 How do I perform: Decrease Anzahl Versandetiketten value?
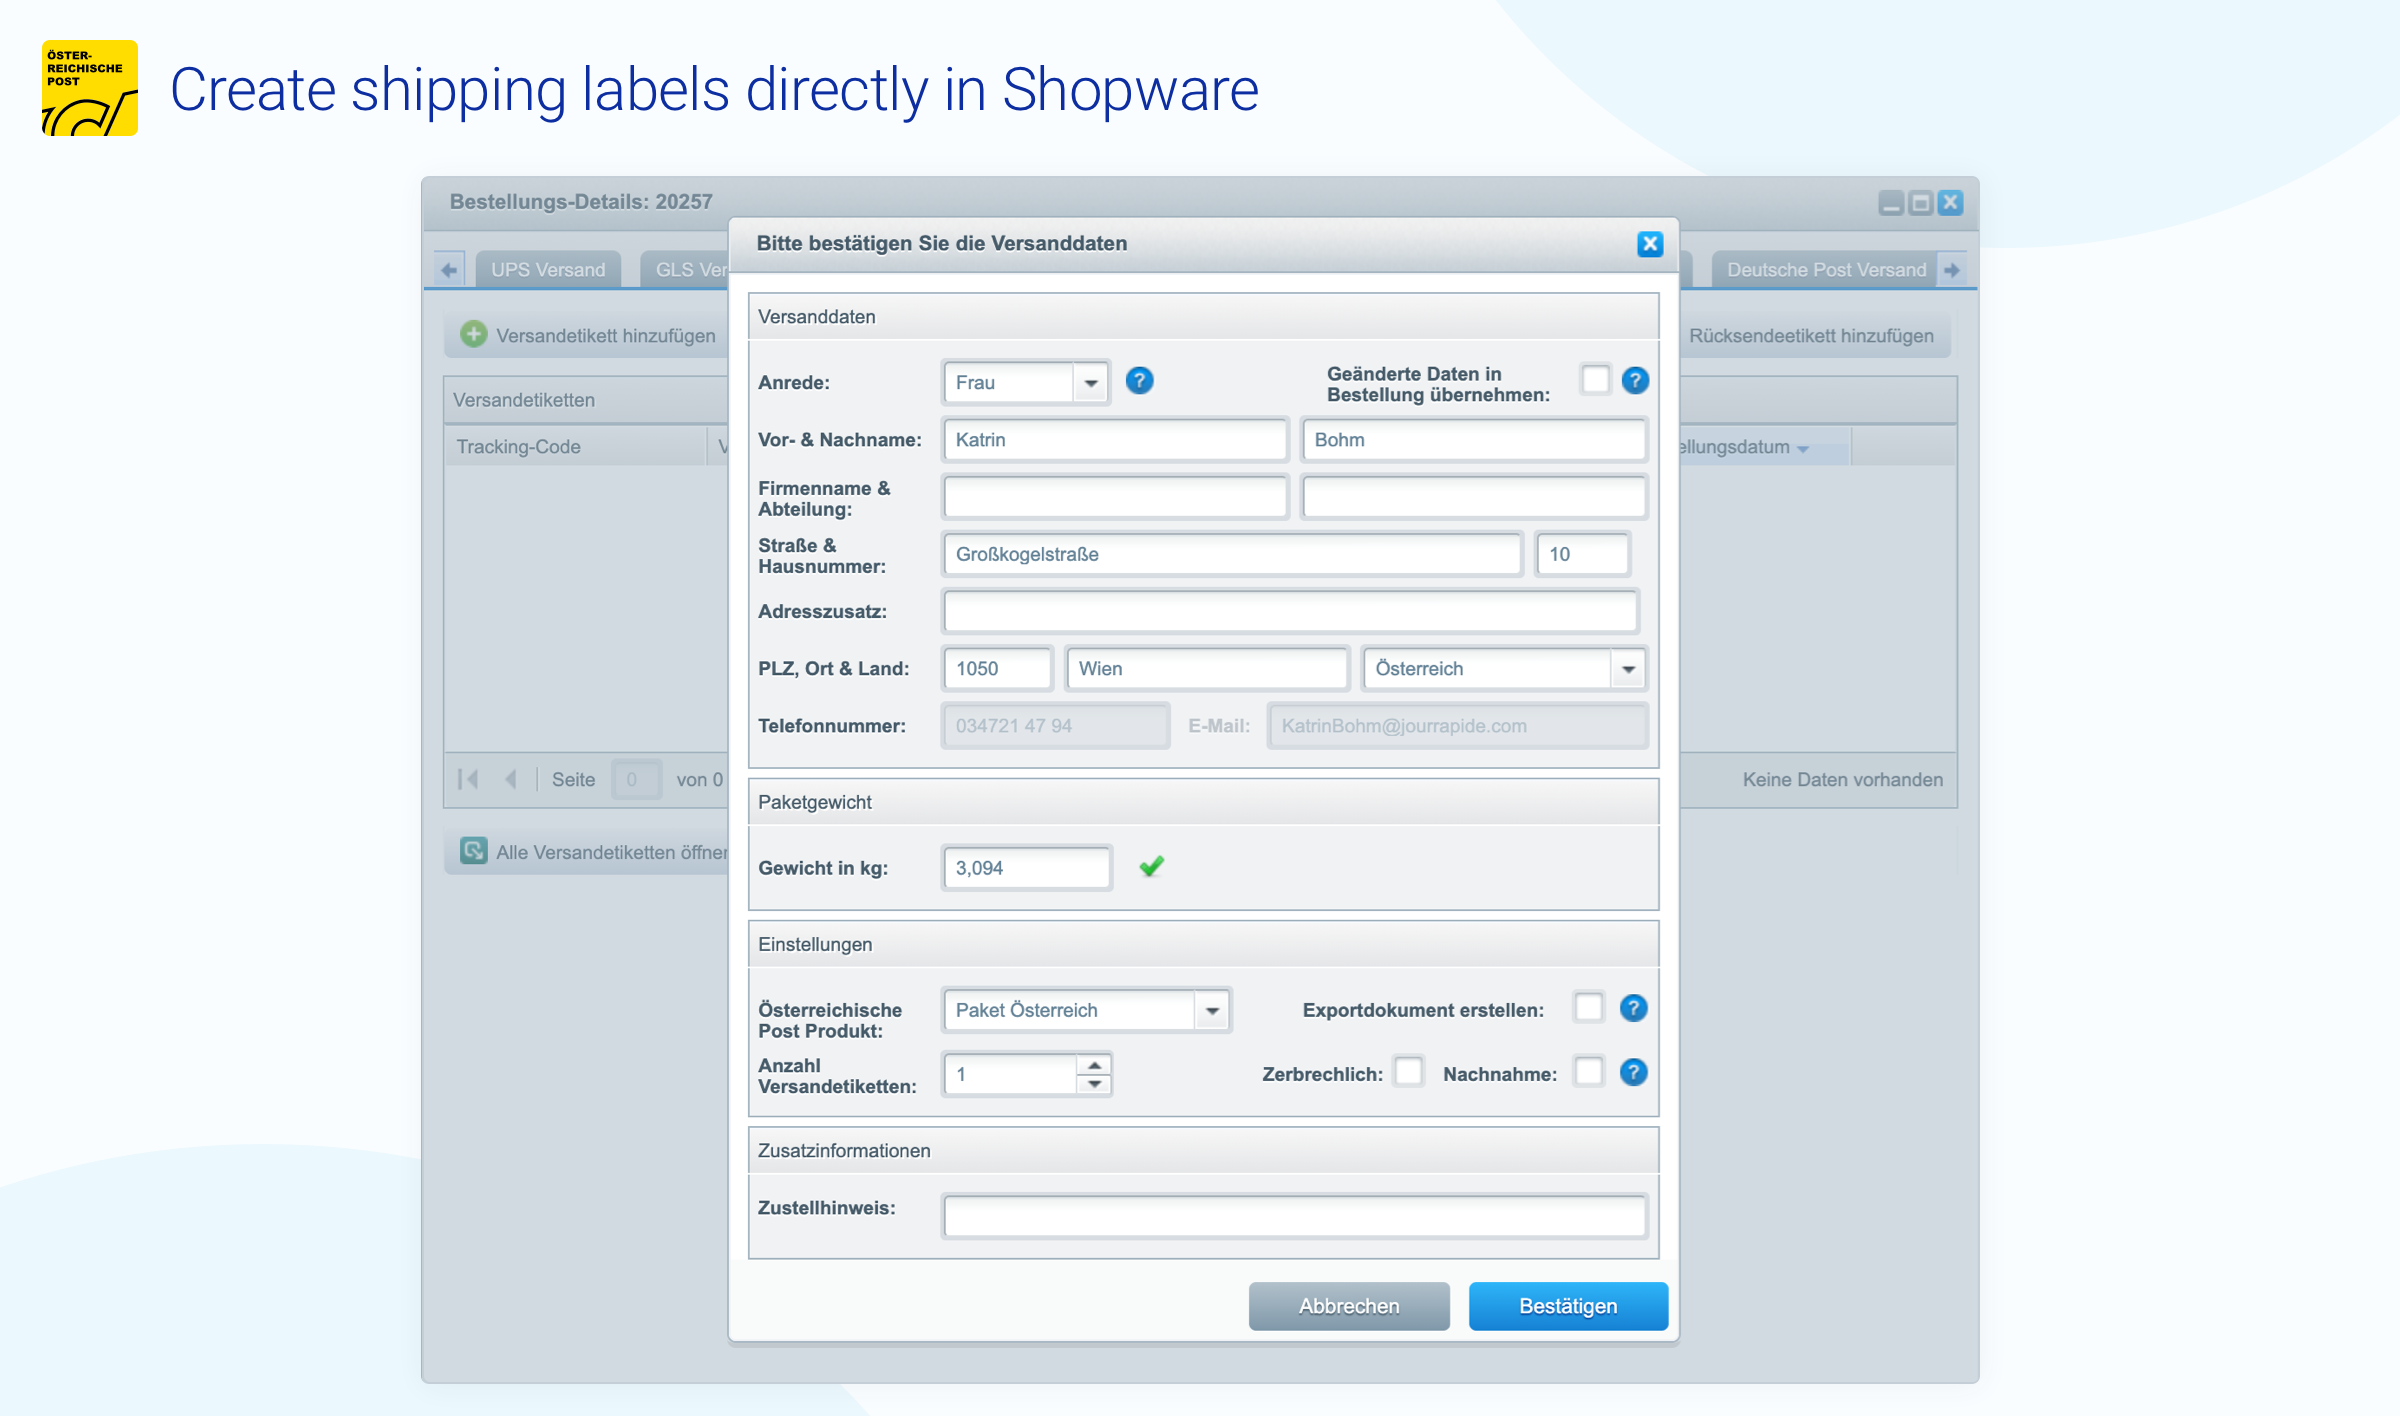(1095, 1084)
